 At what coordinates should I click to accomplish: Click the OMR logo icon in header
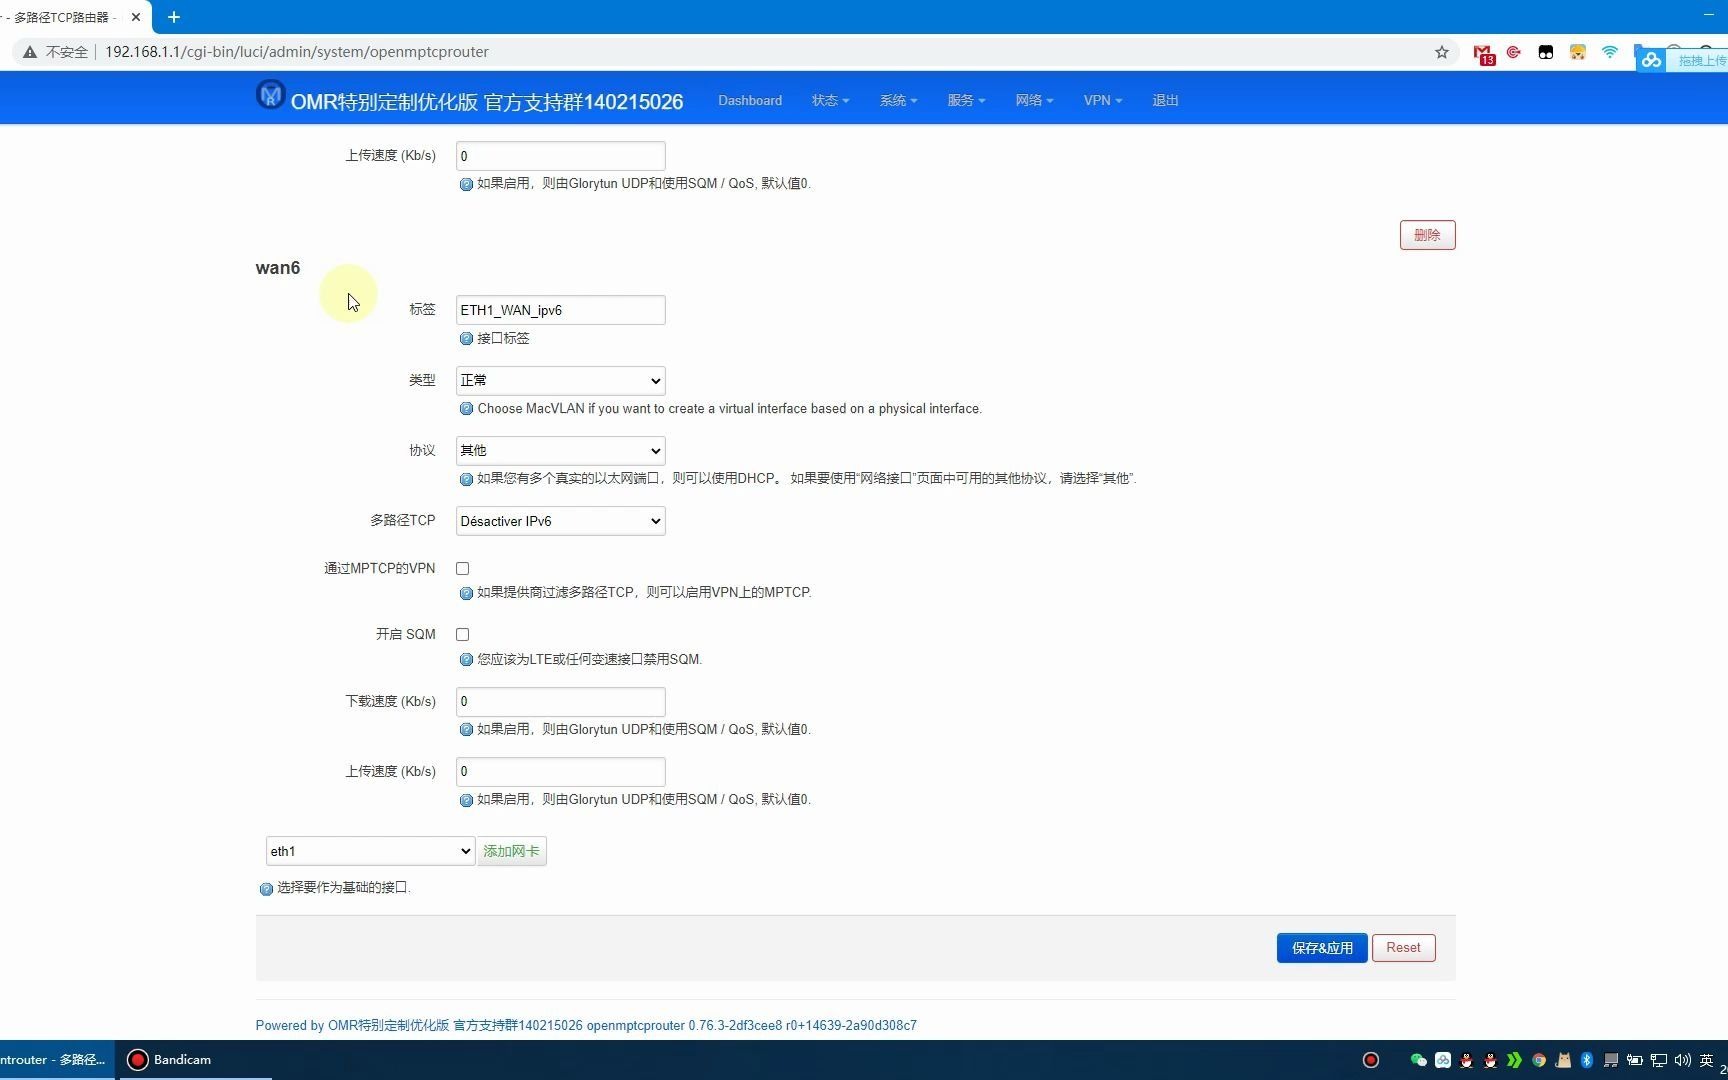pos(270,95)
